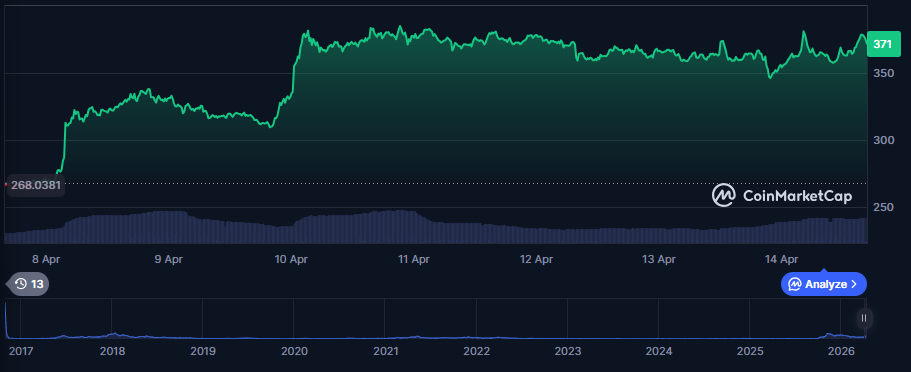Select 2024 on the overview timeline
The width and height of the screenshot is (911, 372).
659,351
